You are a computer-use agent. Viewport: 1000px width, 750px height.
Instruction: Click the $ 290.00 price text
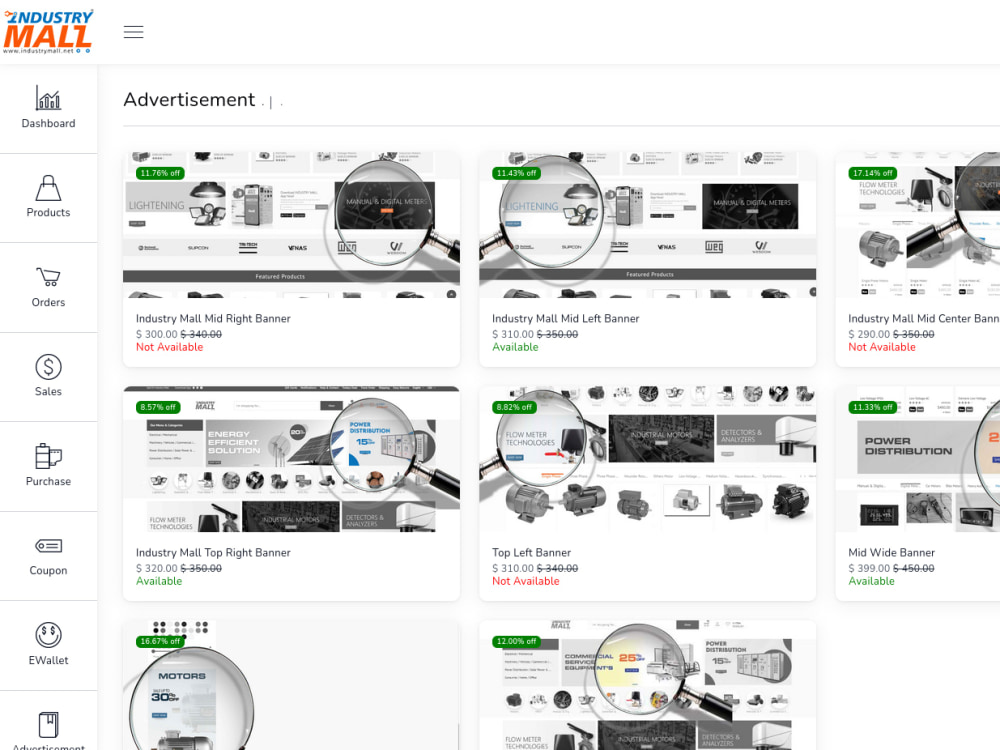click(869, 334)
